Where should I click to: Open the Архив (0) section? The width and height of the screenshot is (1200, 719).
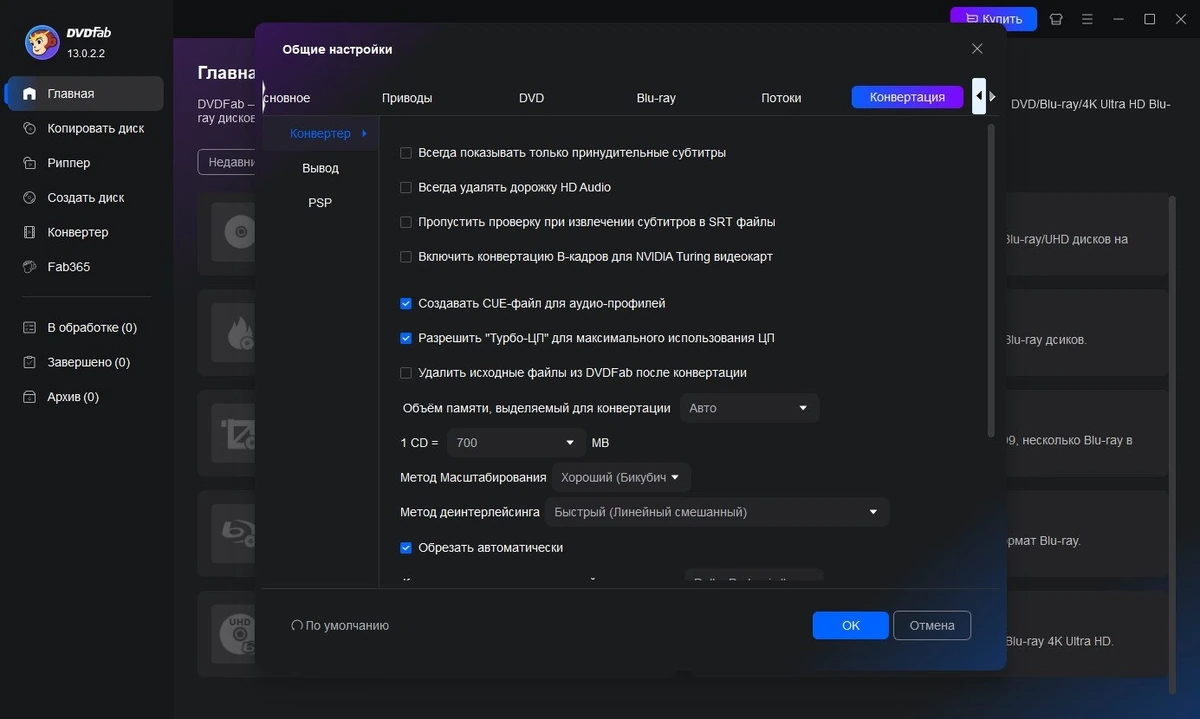84,397
